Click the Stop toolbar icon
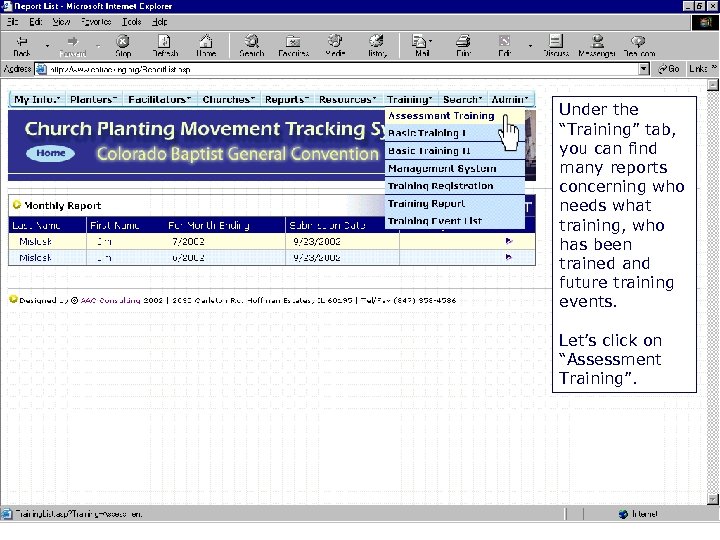The image size is (720, 540). tap(123, 46)
